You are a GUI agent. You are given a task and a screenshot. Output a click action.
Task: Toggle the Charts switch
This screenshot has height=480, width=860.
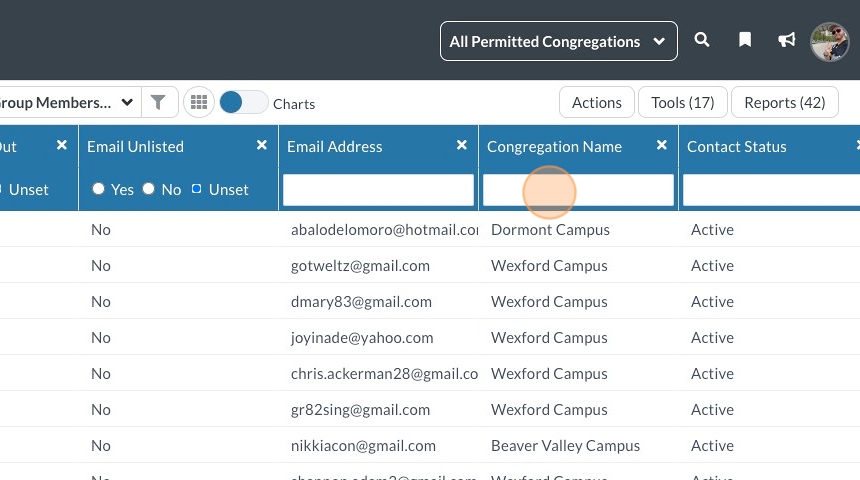click(x=244, y=102)
